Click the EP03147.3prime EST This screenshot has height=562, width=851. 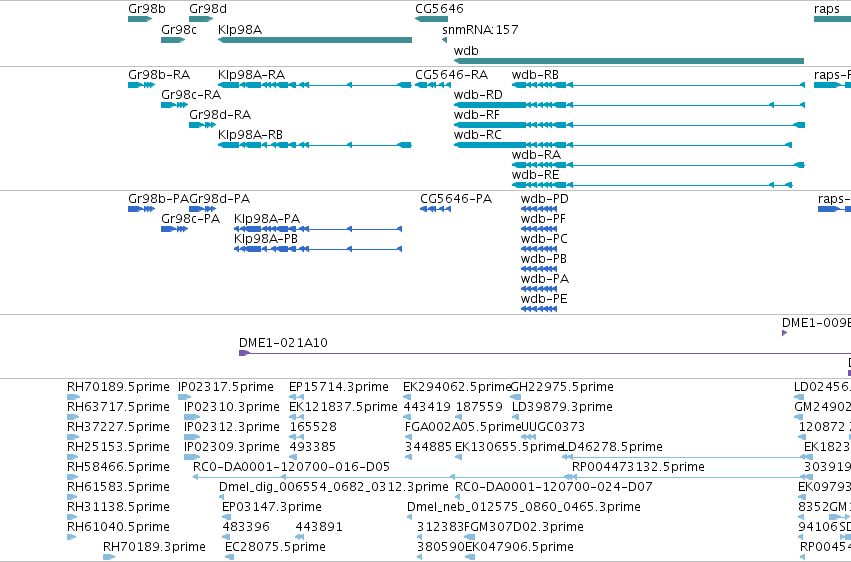pyautogui.click(x=226, y=518)
